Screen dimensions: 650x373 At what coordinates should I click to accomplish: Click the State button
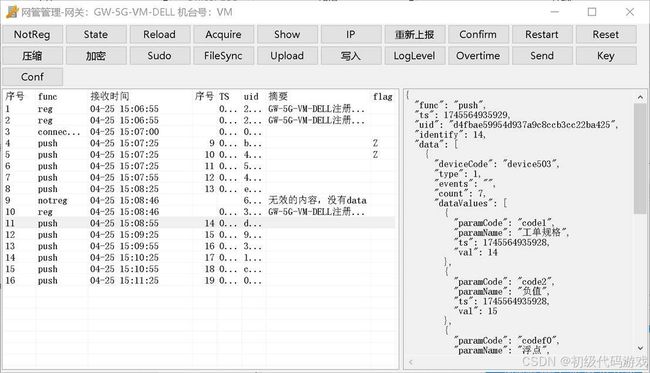pyautogui.click(x=96, y=34)
